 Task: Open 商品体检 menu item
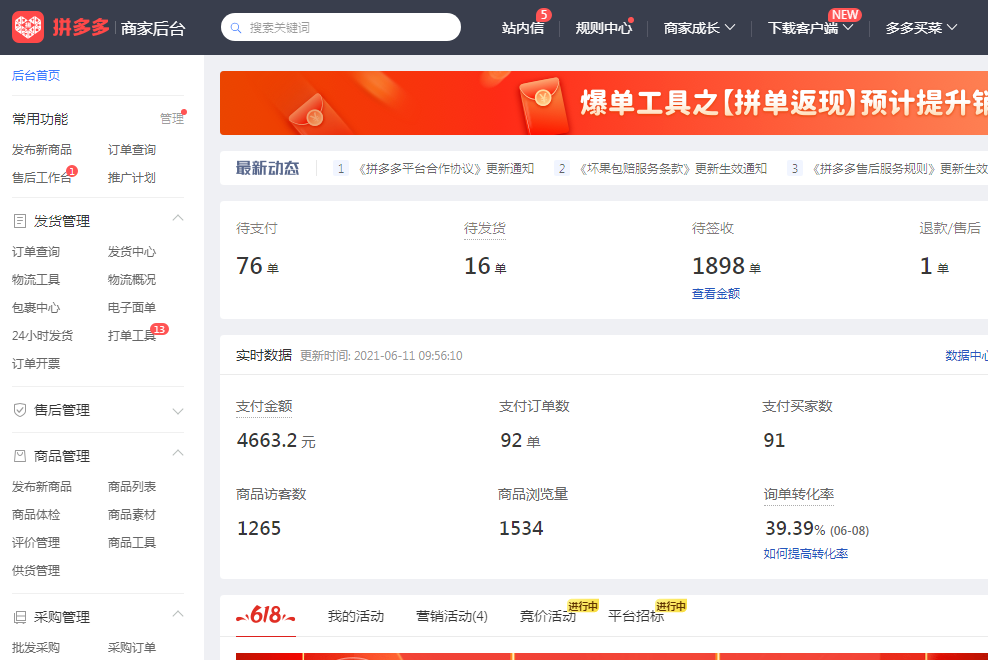click(x=36, y=515)
